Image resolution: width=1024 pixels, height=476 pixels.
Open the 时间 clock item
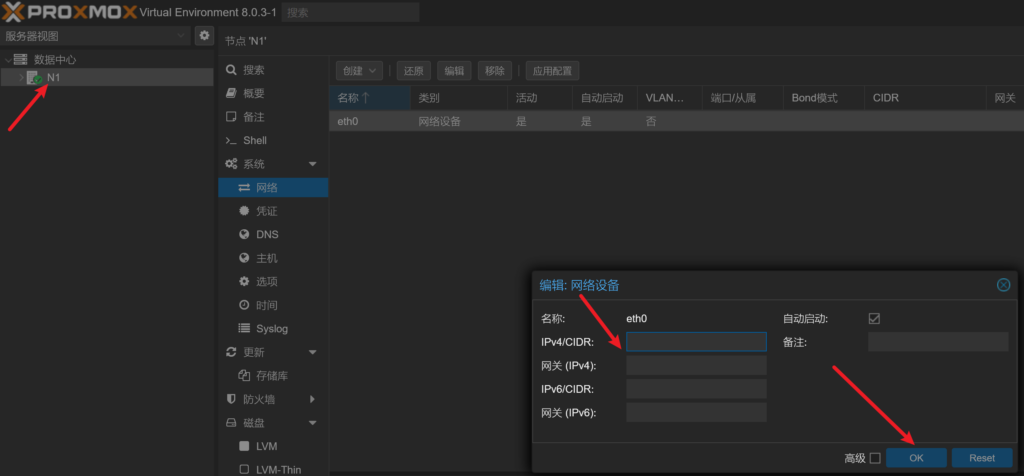[265, 305]
